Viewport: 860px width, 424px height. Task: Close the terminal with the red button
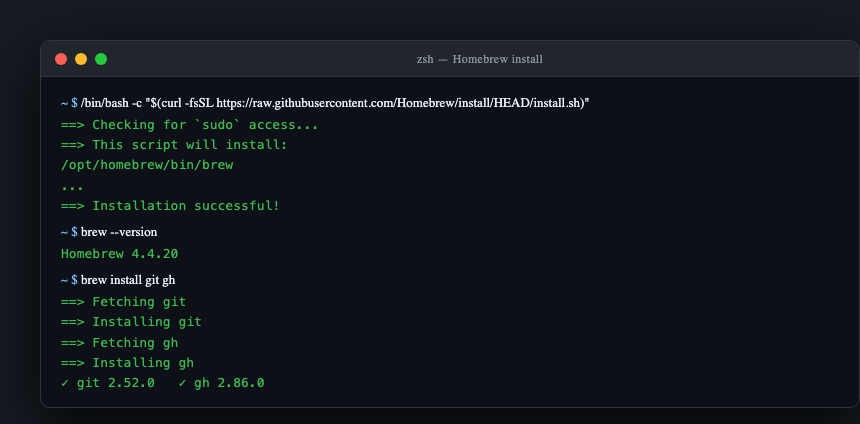[61, 59]
